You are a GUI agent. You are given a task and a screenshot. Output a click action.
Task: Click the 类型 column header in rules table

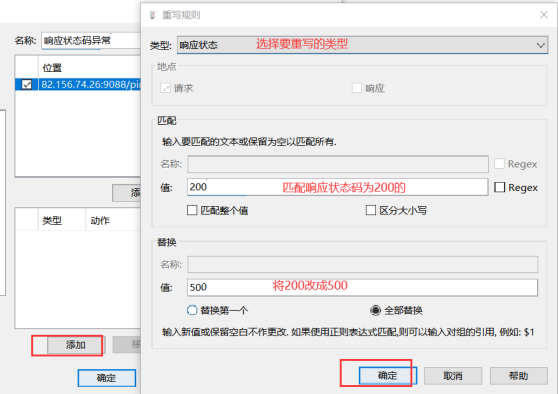[52, 221]
